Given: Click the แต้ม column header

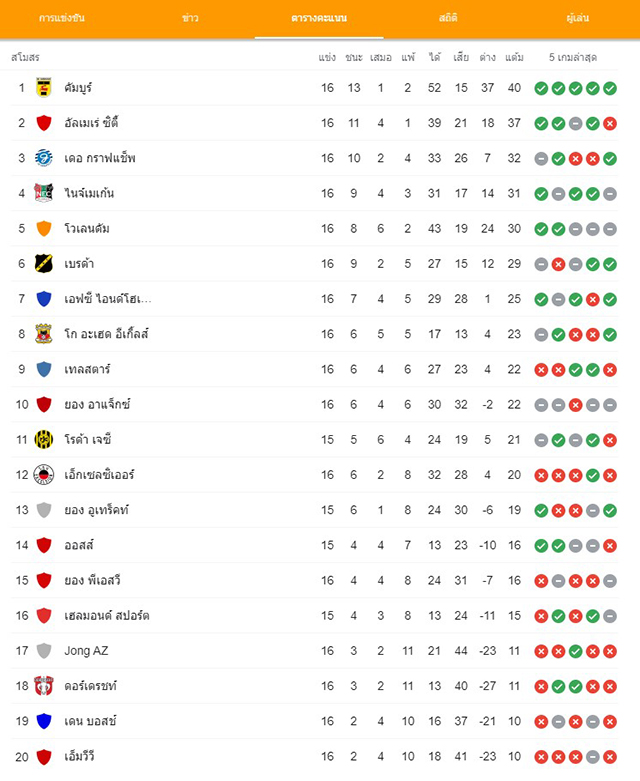Looking at the screenshot, I should tap(514, 58).
